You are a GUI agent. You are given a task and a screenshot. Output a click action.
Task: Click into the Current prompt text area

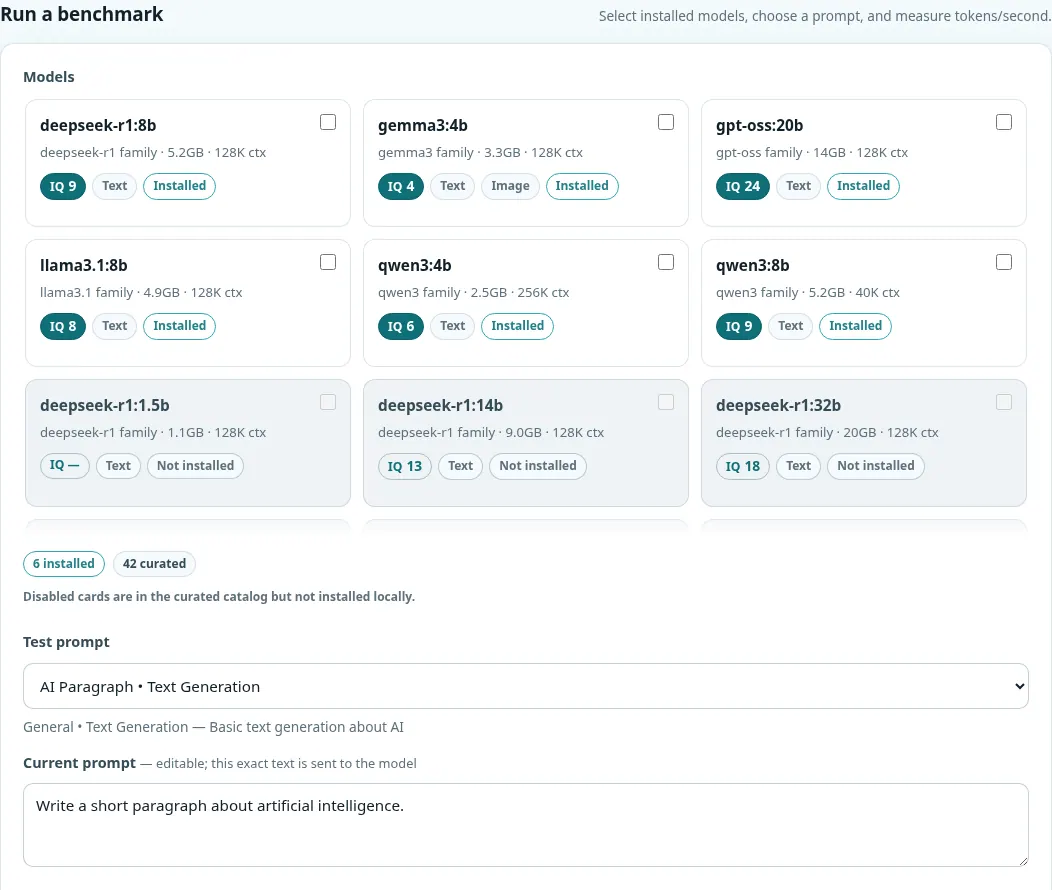pyautogui.click(x=525, y=825)
